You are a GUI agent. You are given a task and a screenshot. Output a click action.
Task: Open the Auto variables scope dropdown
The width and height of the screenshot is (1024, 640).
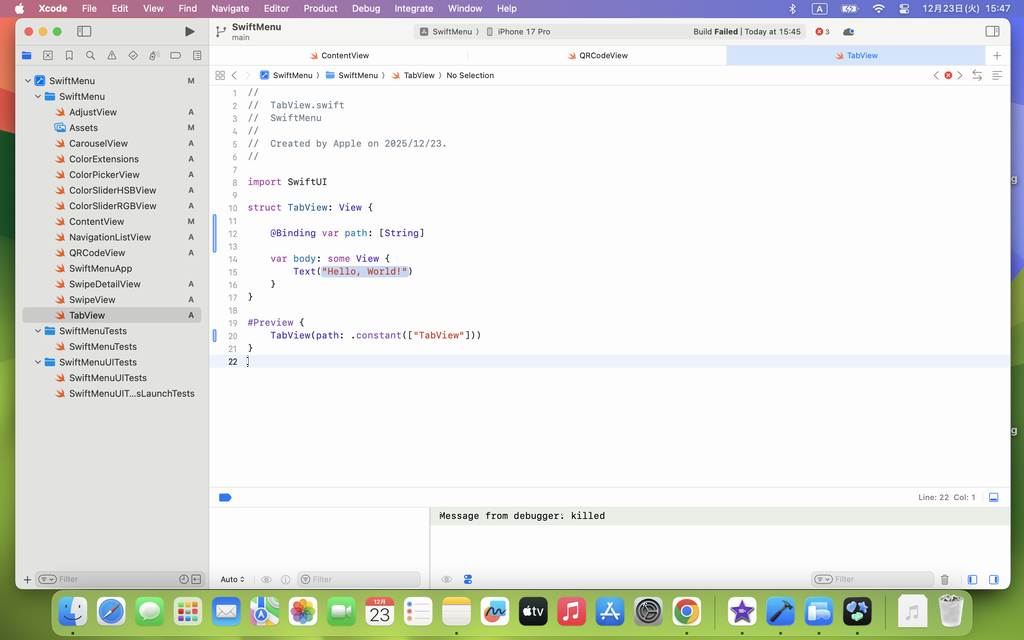232,579
